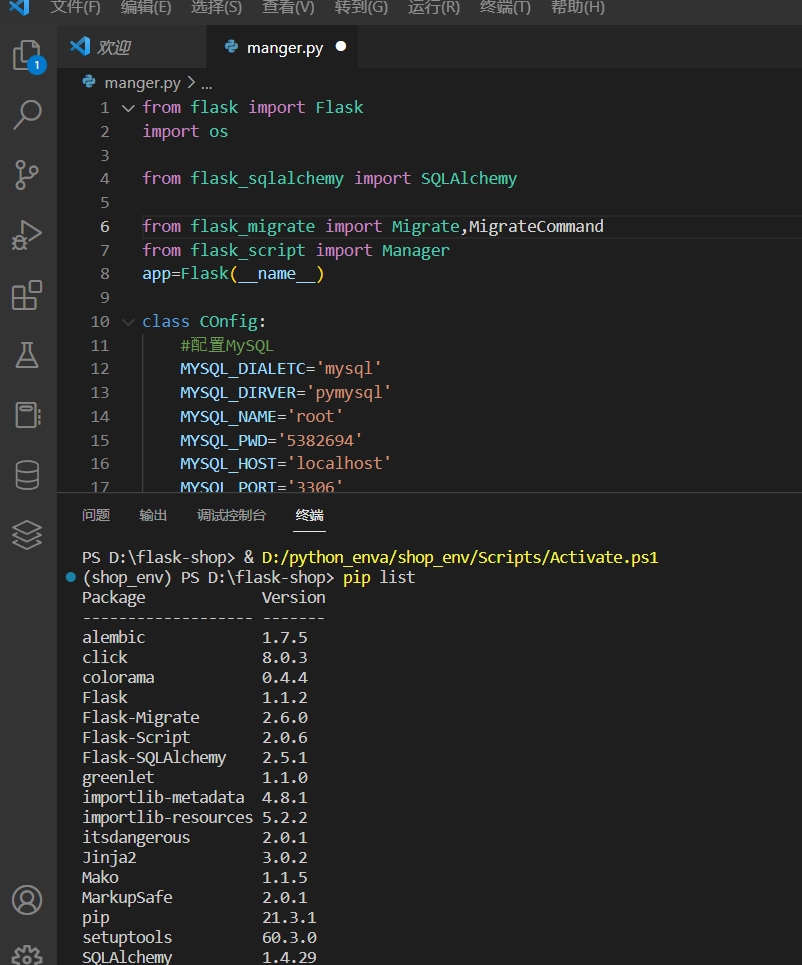Click the importlib-resources row in terminal
The image size is (802, 965).
tap(195, 817)
